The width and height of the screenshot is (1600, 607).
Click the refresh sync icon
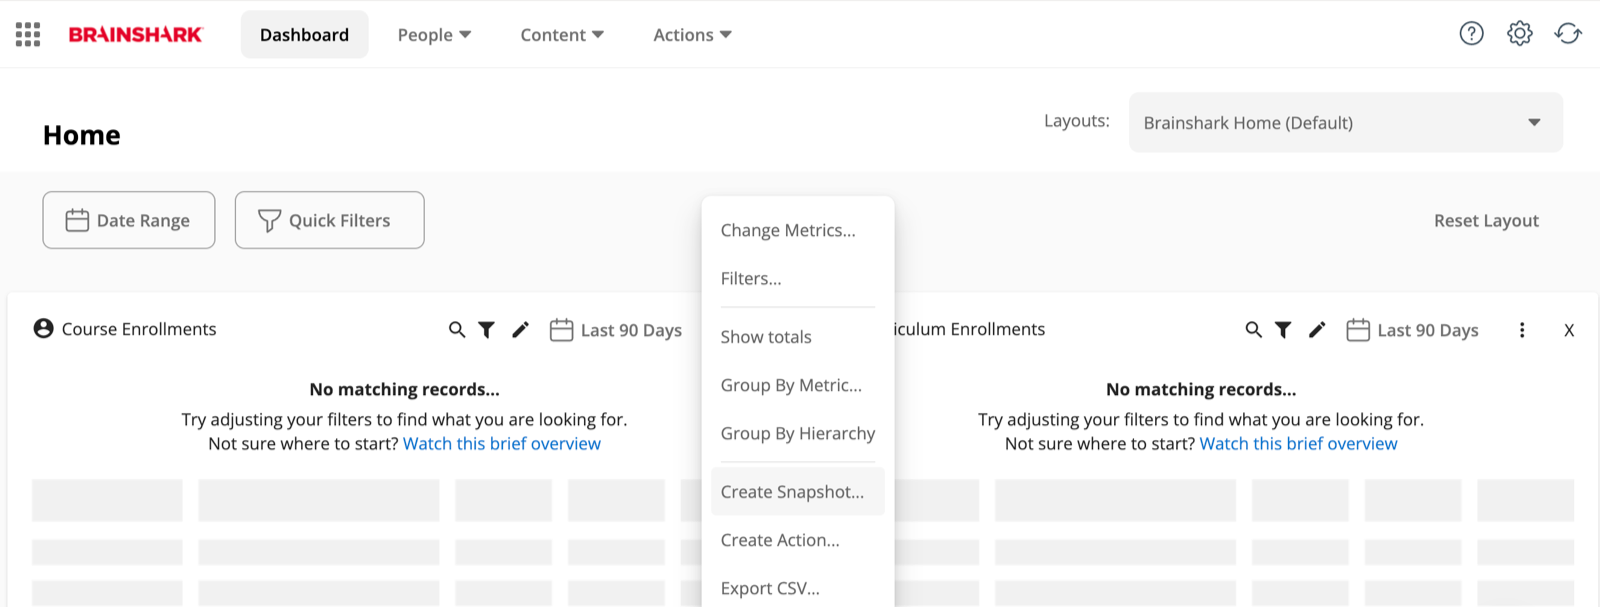pos(1568,33)
